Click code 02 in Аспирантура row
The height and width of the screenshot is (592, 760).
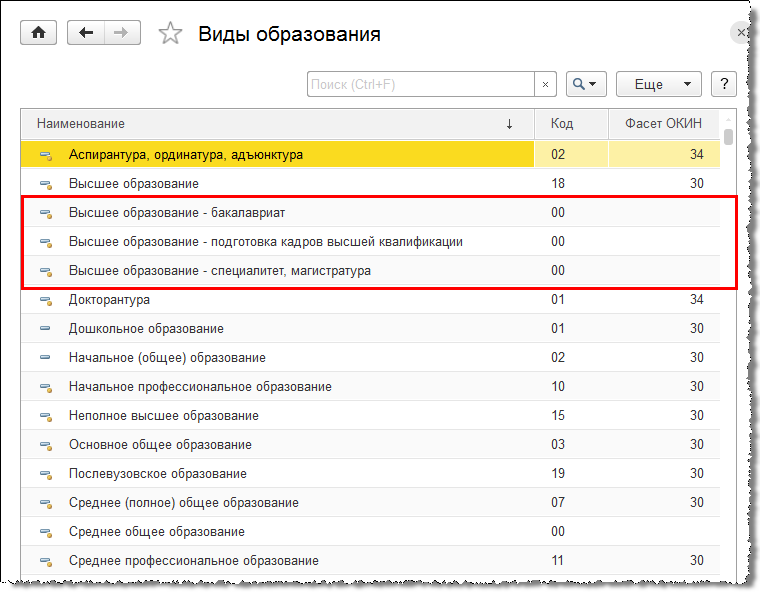click(x=558, y=154)
